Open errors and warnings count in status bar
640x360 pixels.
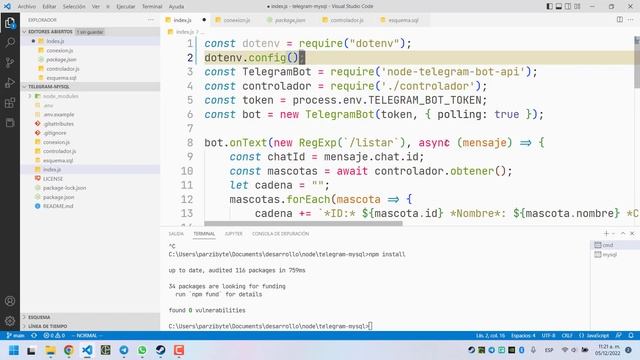tap(54, 336)
